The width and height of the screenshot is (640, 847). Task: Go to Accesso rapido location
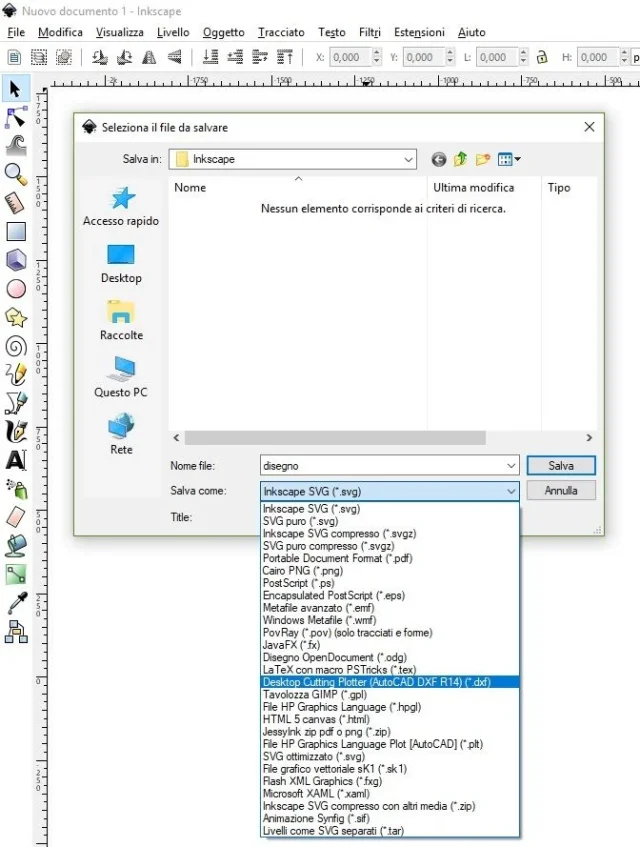click(121, 207)
